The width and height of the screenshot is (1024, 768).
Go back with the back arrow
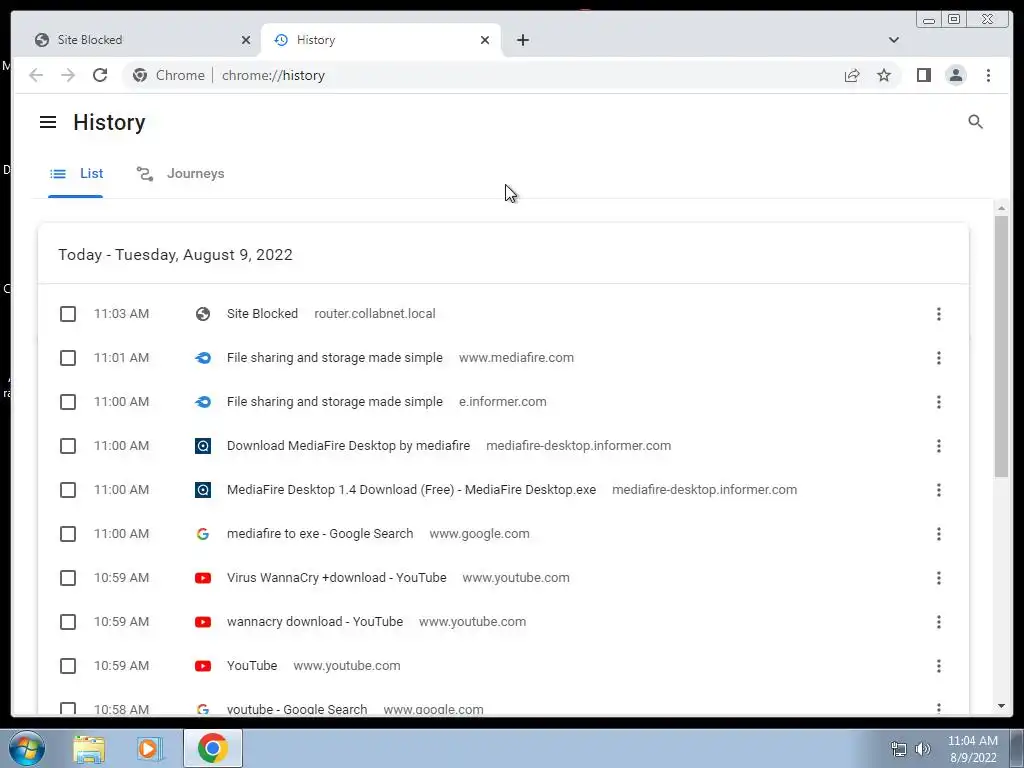36,75
